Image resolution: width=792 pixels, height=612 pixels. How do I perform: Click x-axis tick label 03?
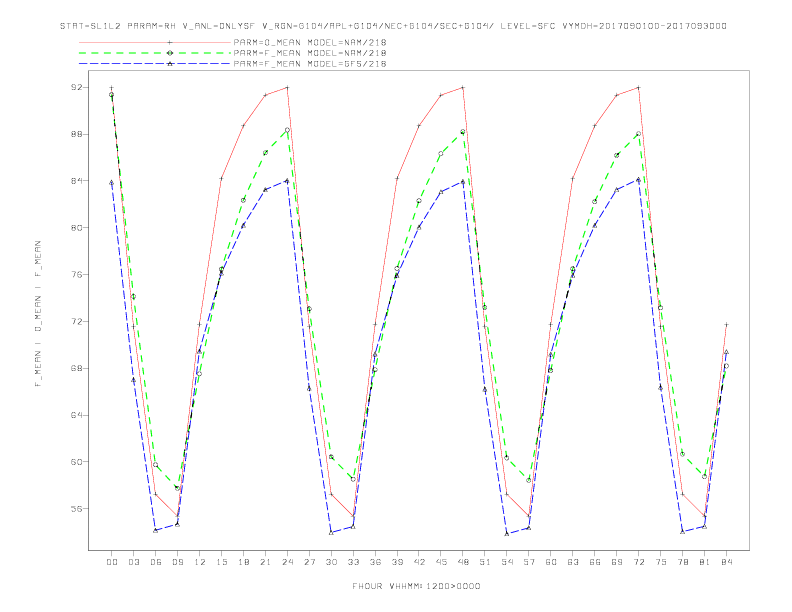point(133,562)
